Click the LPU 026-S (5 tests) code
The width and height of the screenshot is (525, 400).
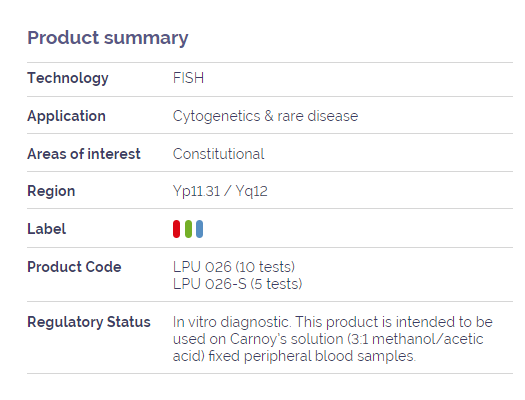click(x=237, y=284)
